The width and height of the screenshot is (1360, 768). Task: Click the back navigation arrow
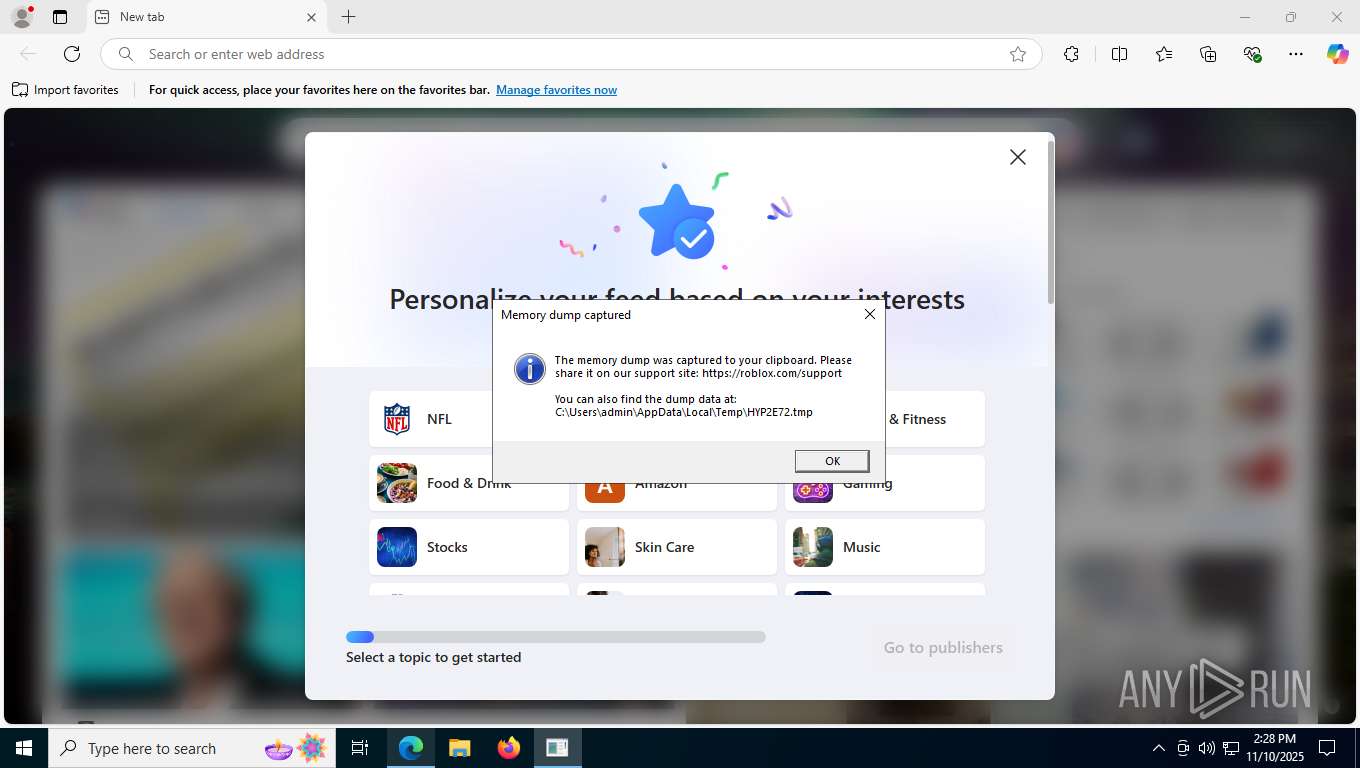(28, 54)
